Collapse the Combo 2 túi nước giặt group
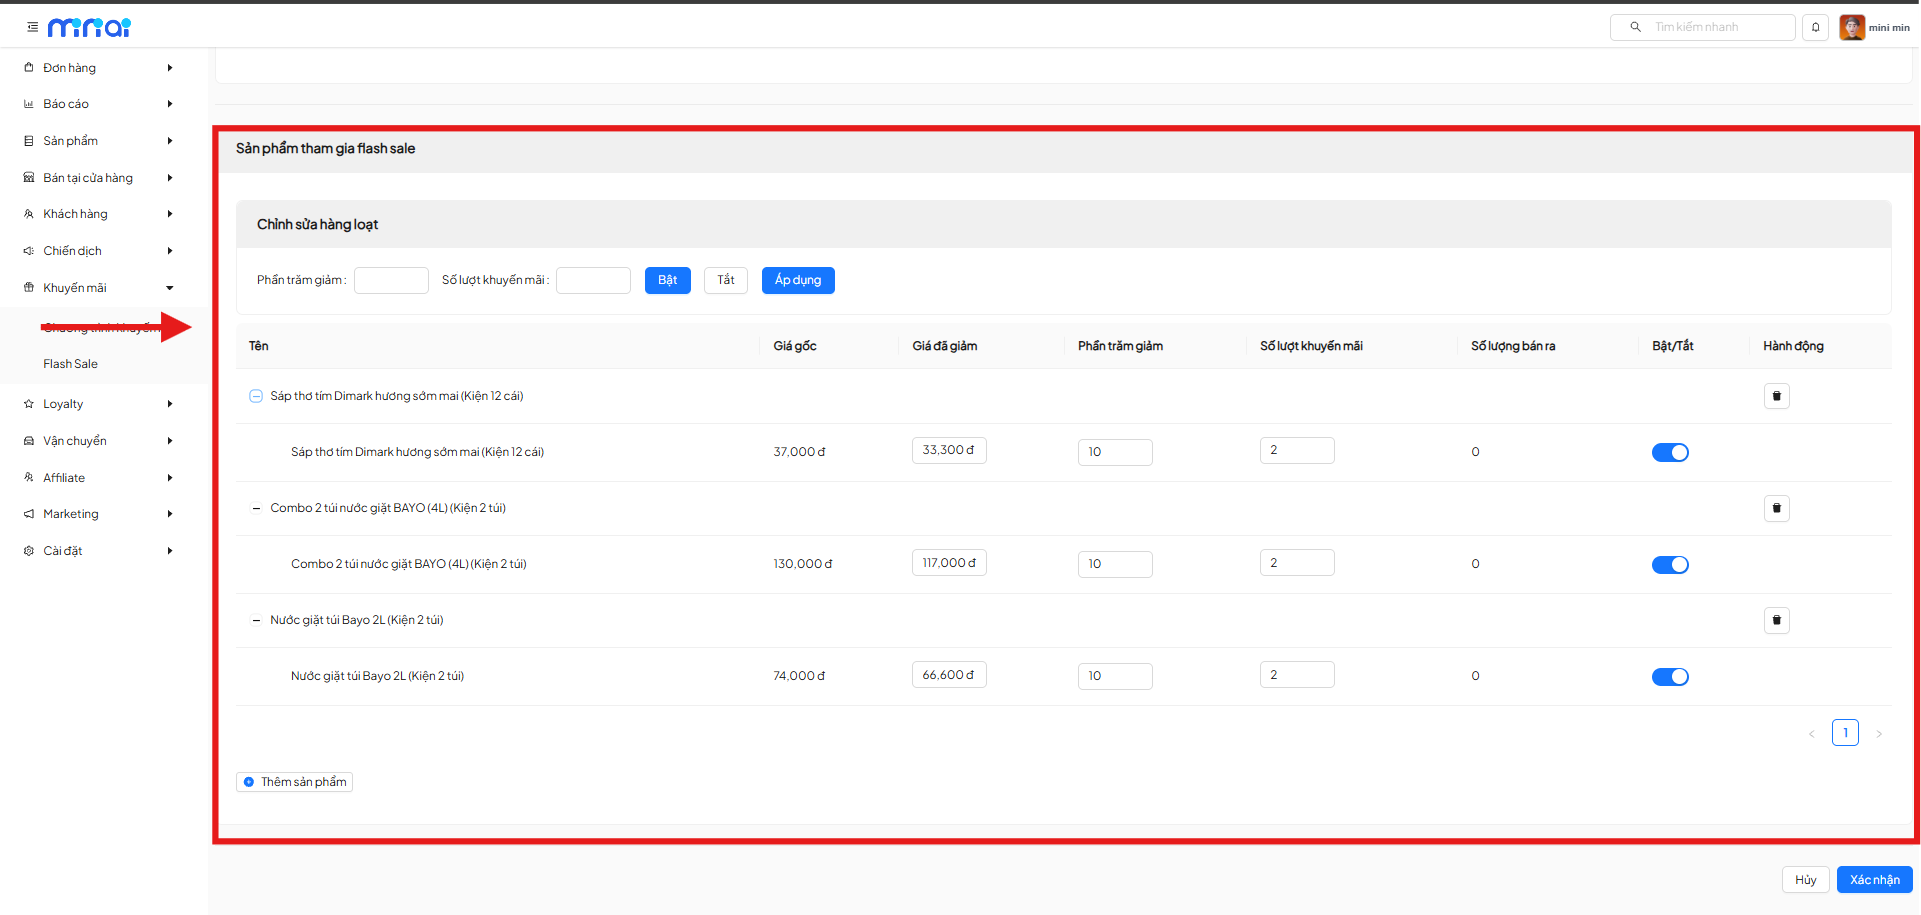This screenshot has width=1921, height=915. tap(256, 508)
